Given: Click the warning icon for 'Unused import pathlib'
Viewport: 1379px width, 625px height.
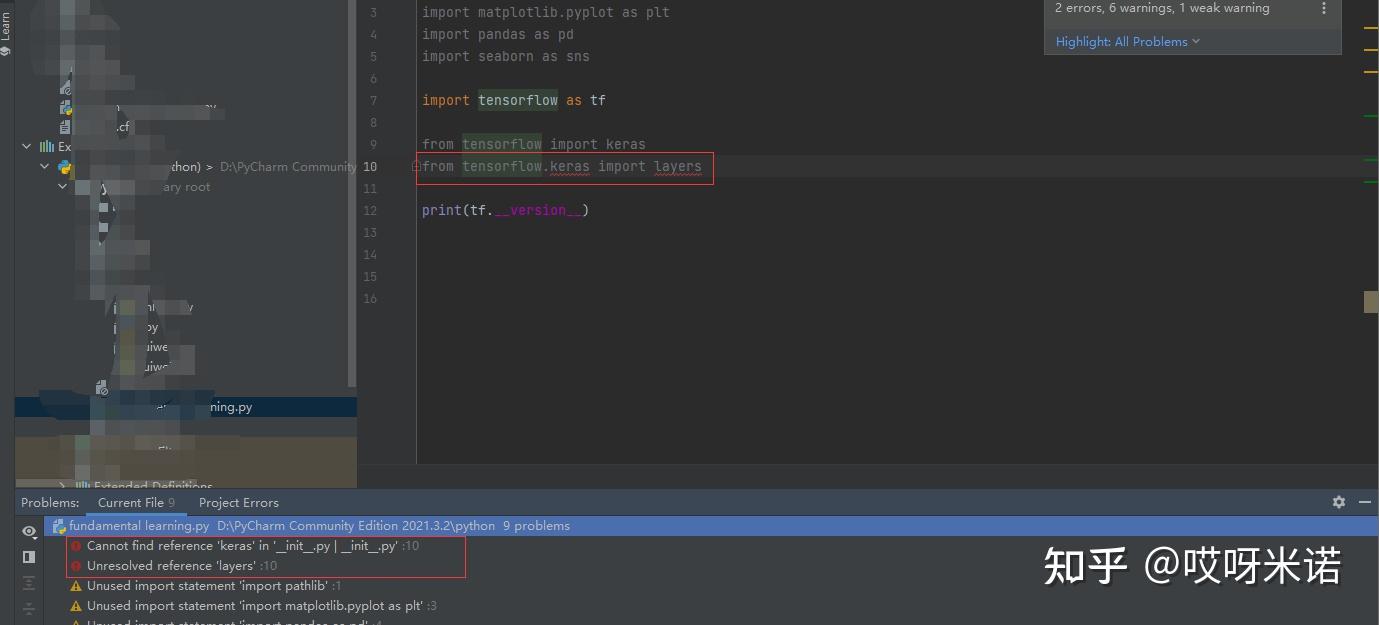Looking at the screenshot, I should (76, 585).
